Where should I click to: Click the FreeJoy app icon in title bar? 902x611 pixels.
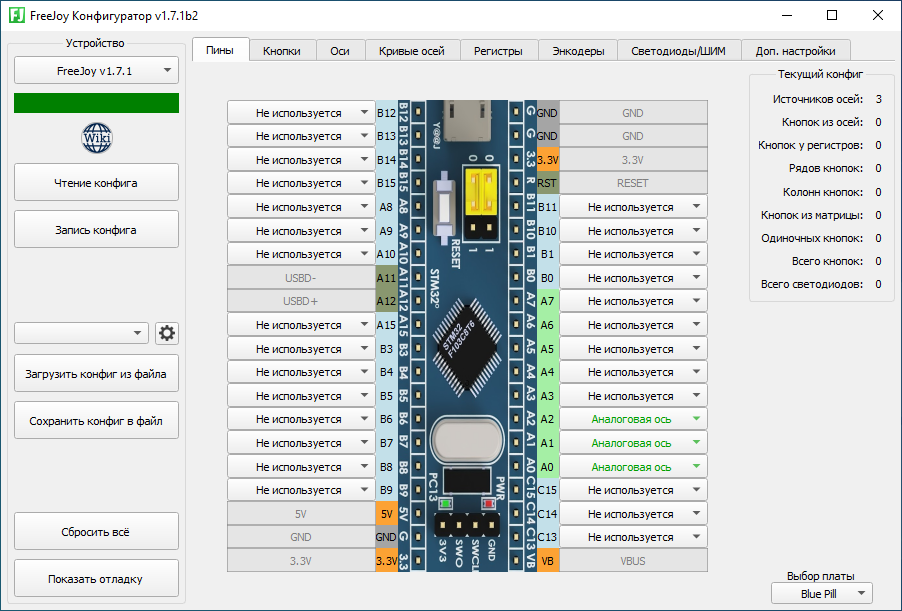coord(16,15)
